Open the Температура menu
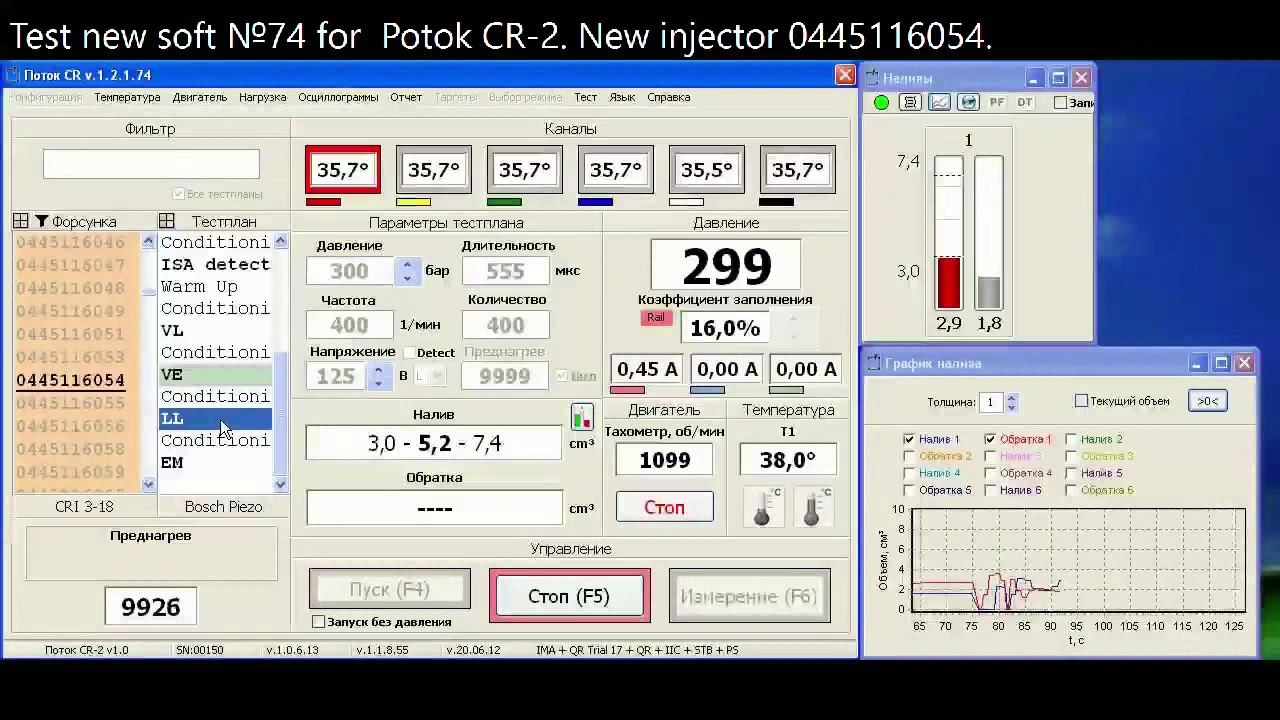The height and width of the screenshot is (720, 1280). (x=127, y=97)
